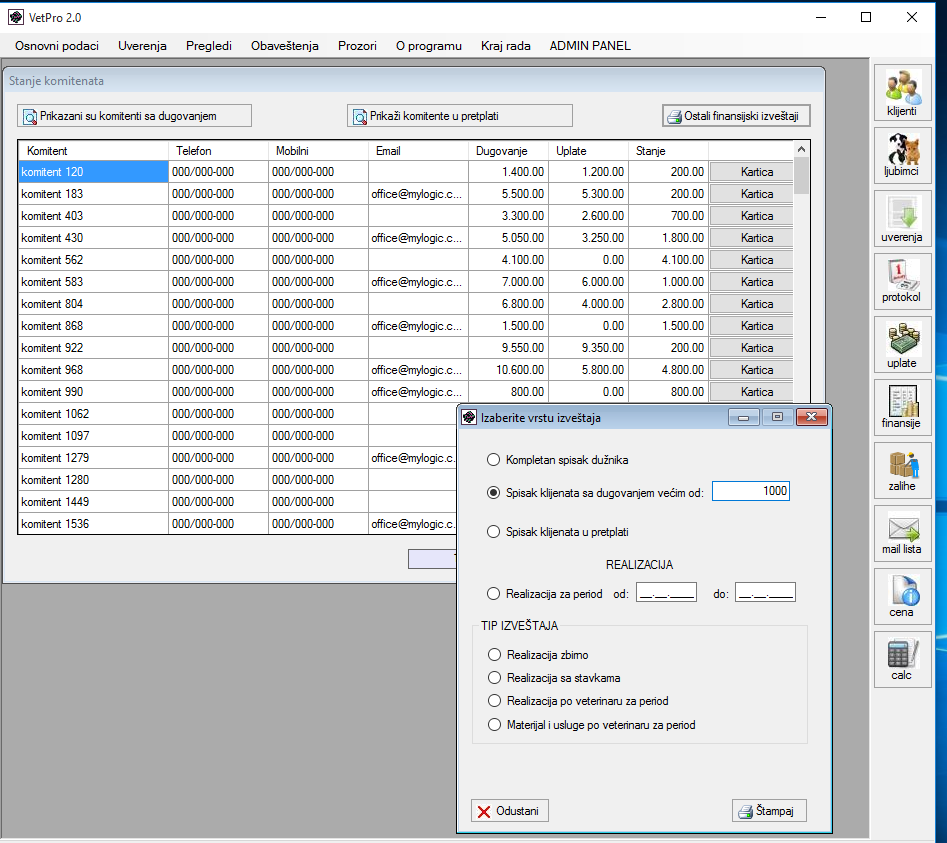
Task: Choose 'Realizacija sa stavkama' radio option
Action: coord(492,678)
